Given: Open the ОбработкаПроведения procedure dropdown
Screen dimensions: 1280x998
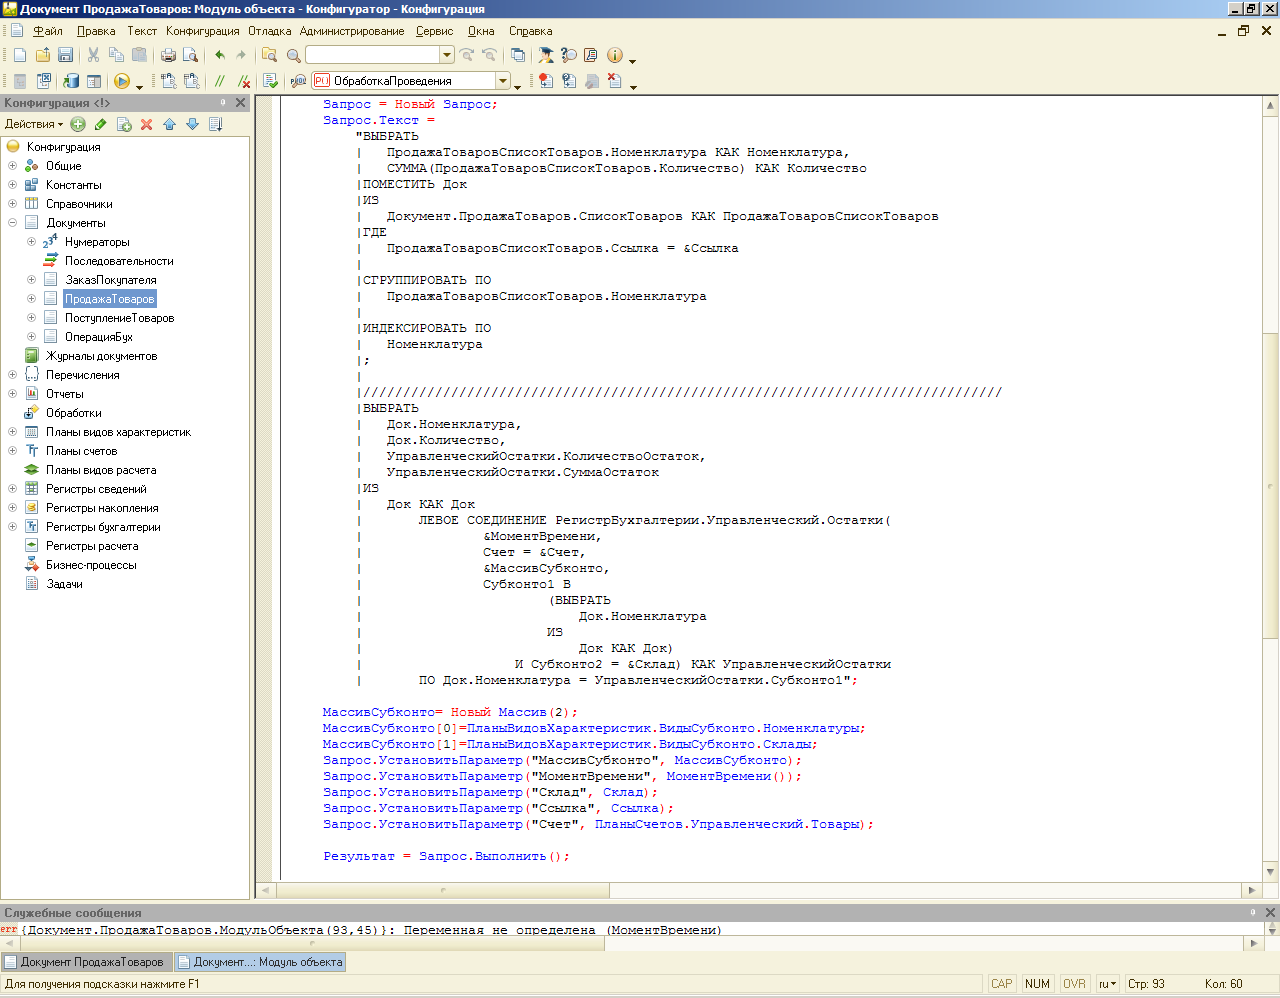Looking at the screenshot, I should click(503, 81).
